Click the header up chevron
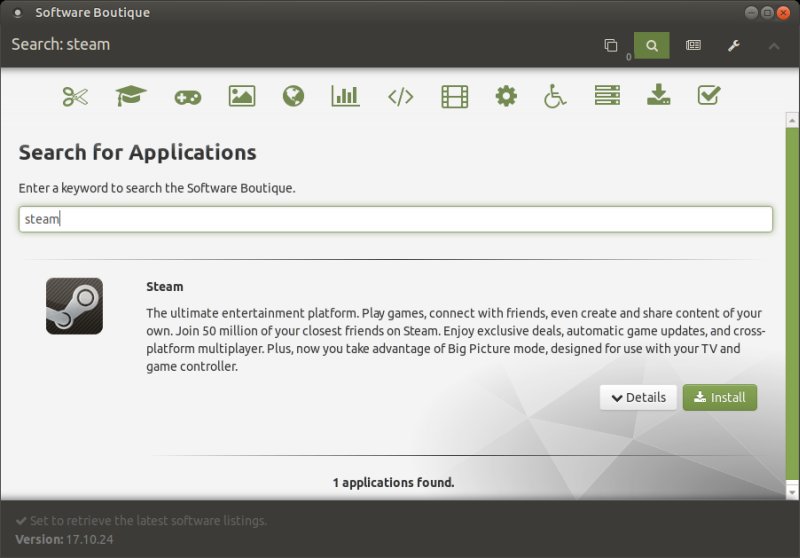Screen dimensions: 800x558 coord(774,46)
